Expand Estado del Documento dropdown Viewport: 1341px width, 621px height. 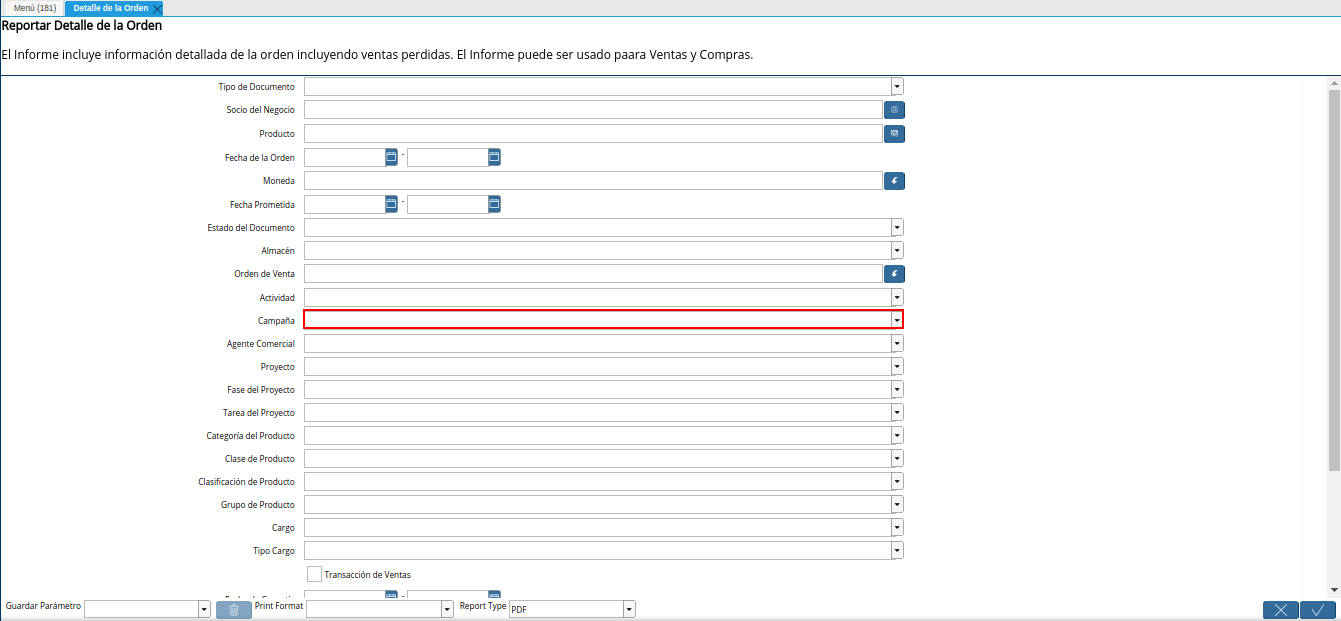pos(897,228)
